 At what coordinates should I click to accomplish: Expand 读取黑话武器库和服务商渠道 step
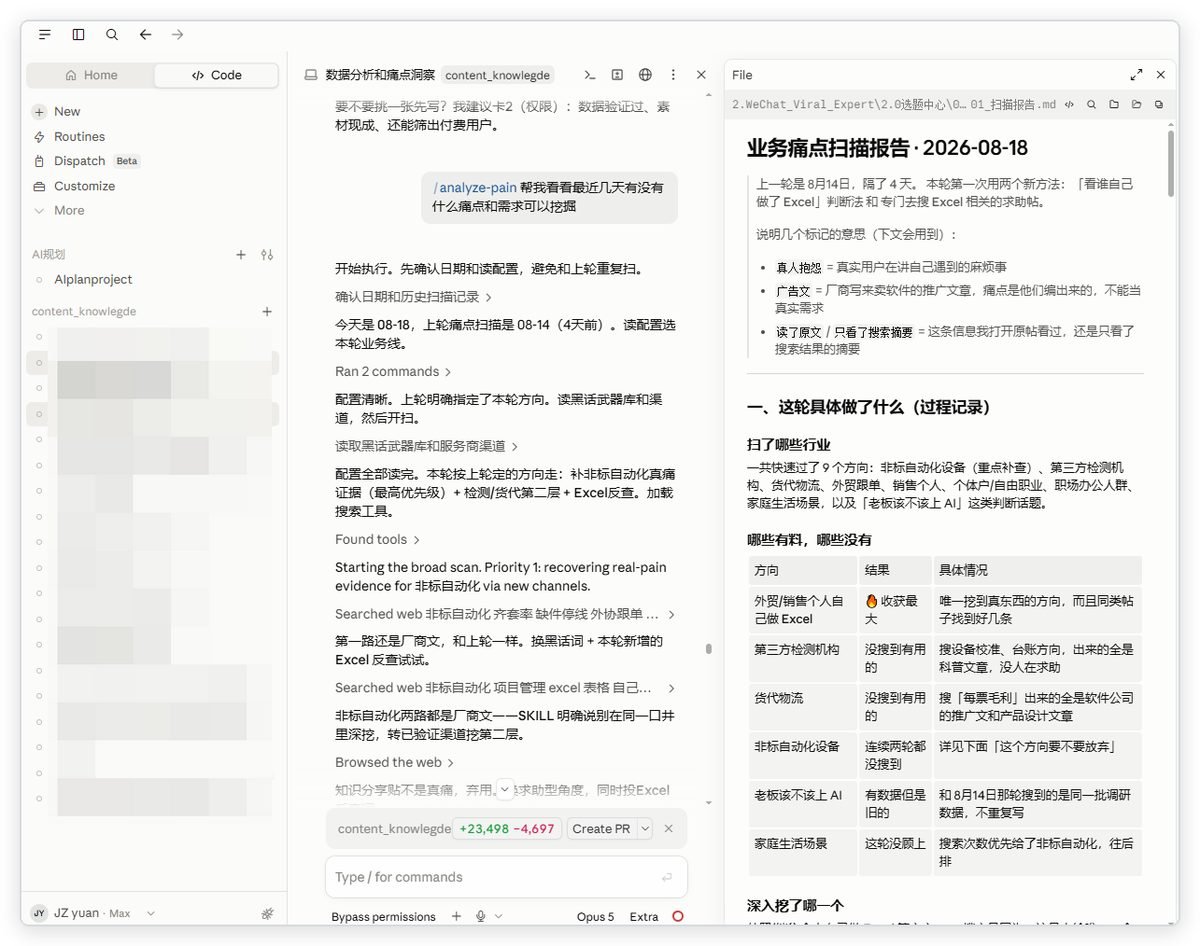click(427, 446)
